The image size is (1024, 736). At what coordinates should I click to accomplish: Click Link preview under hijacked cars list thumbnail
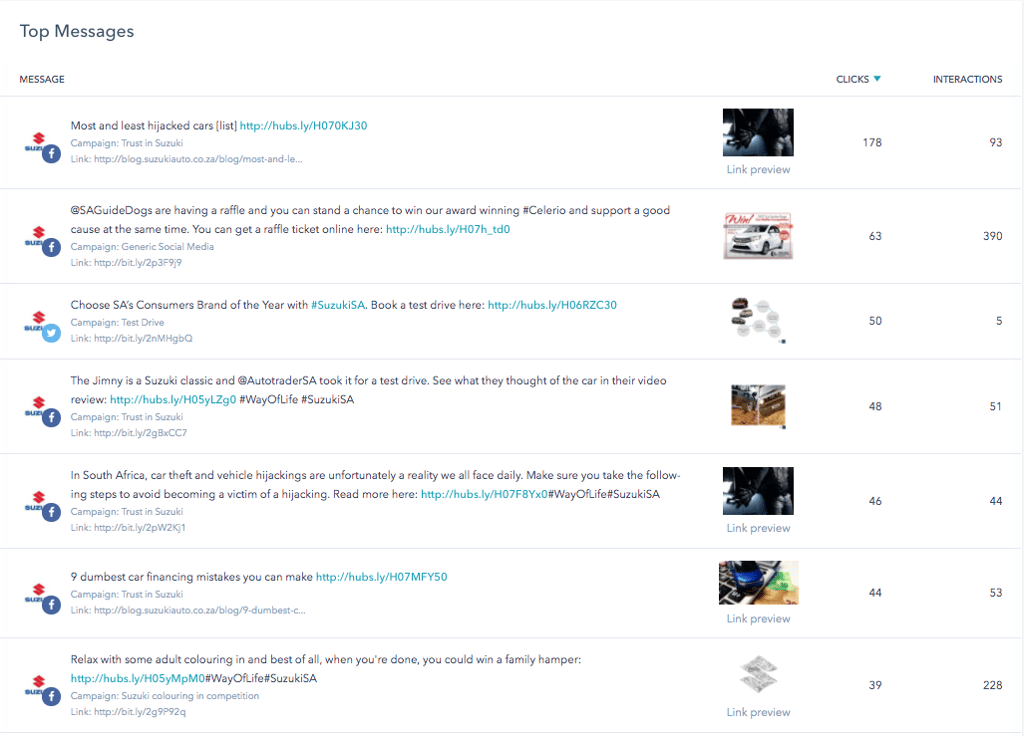pyautogui.click(x=758, y=170)
